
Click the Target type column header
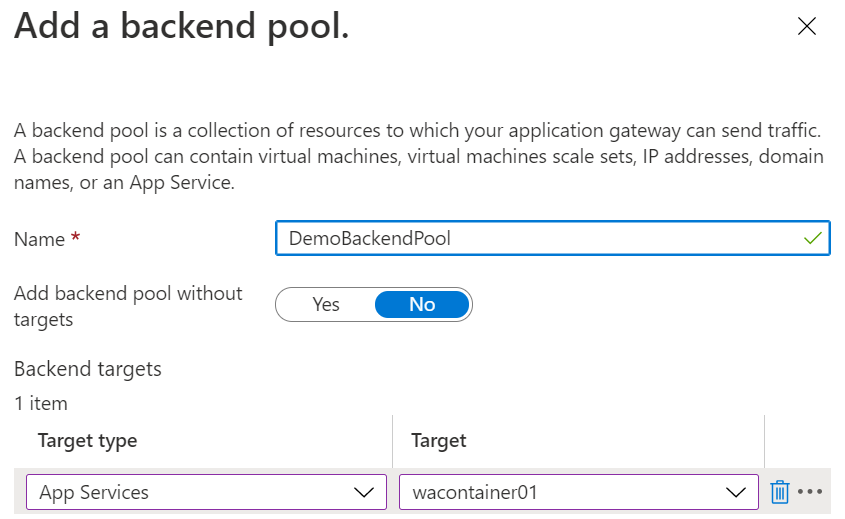(87, 441)
